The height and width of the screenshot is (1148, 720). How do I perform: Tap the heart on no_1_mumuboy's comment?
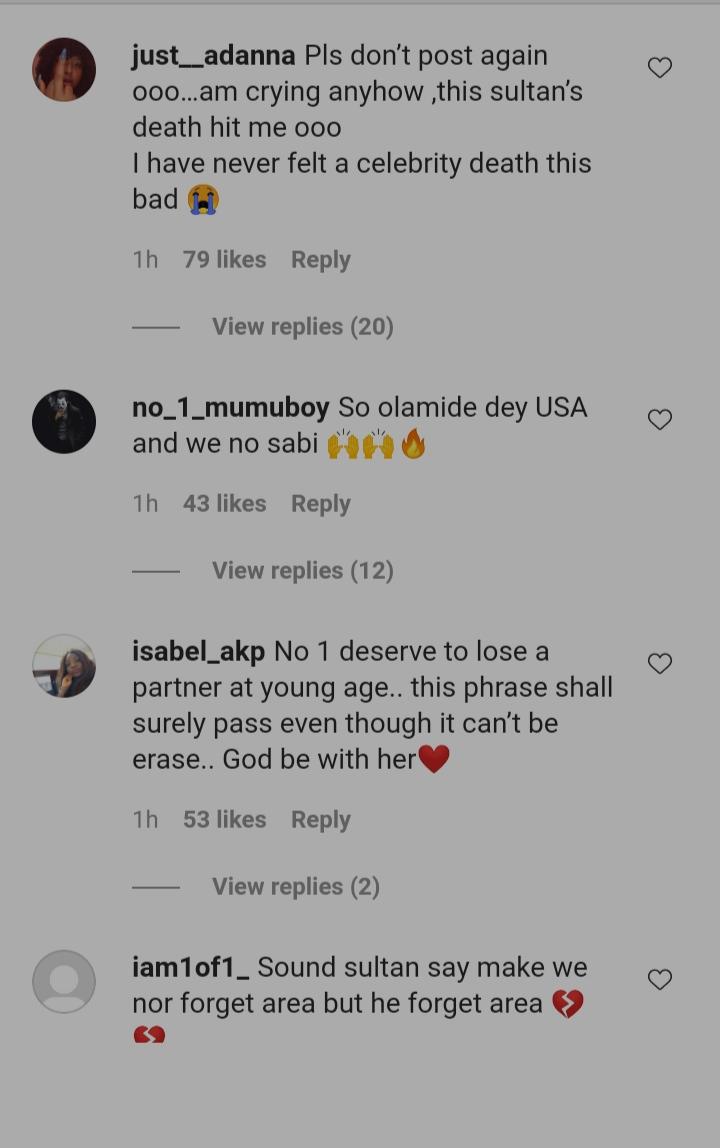tap(660, 420)
